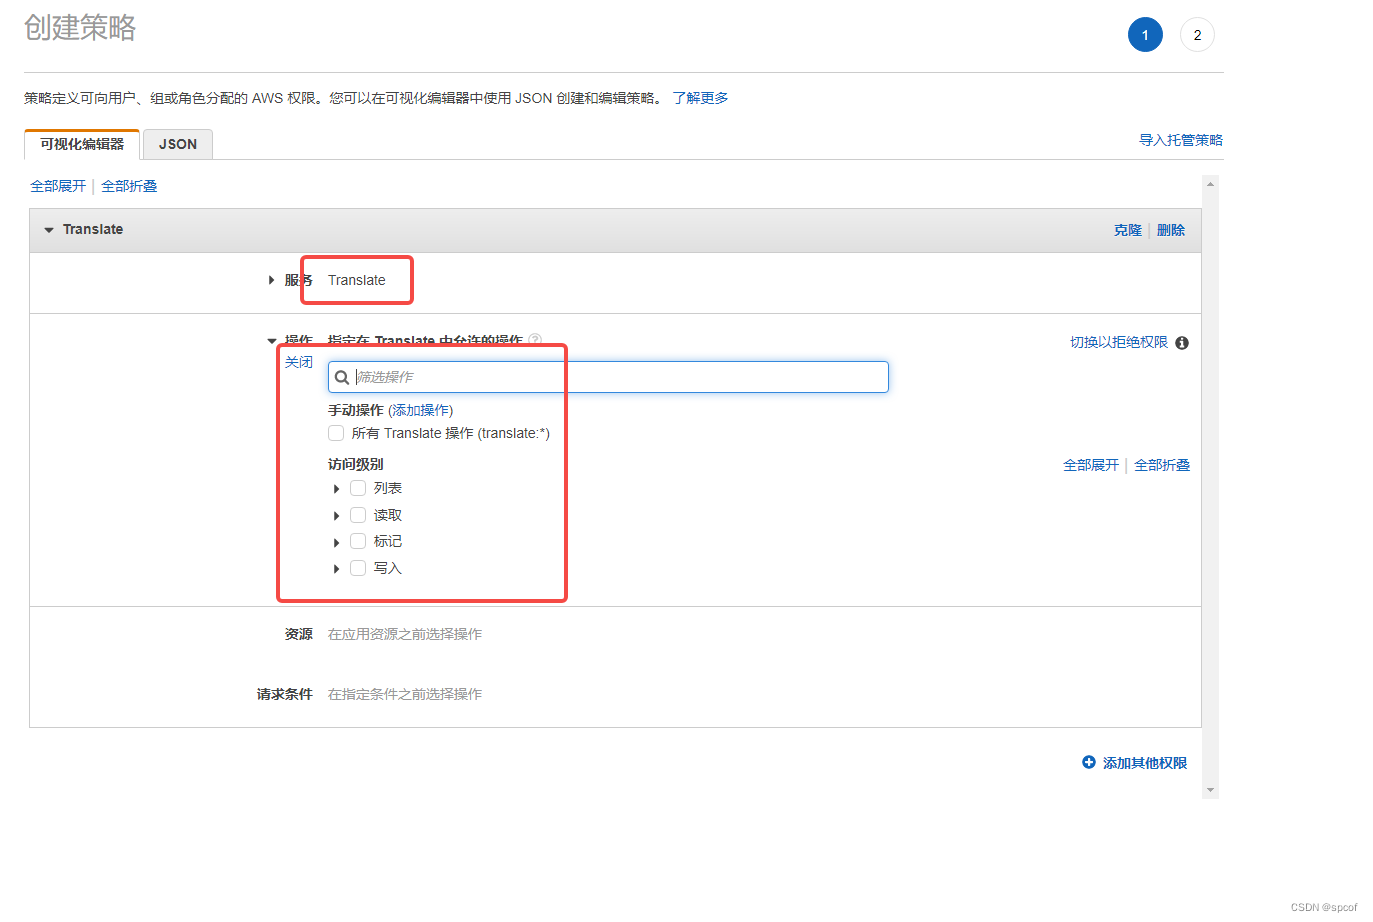Click the scrollbar down arrow
The image size is (1373, 922).
point(1211,790)
